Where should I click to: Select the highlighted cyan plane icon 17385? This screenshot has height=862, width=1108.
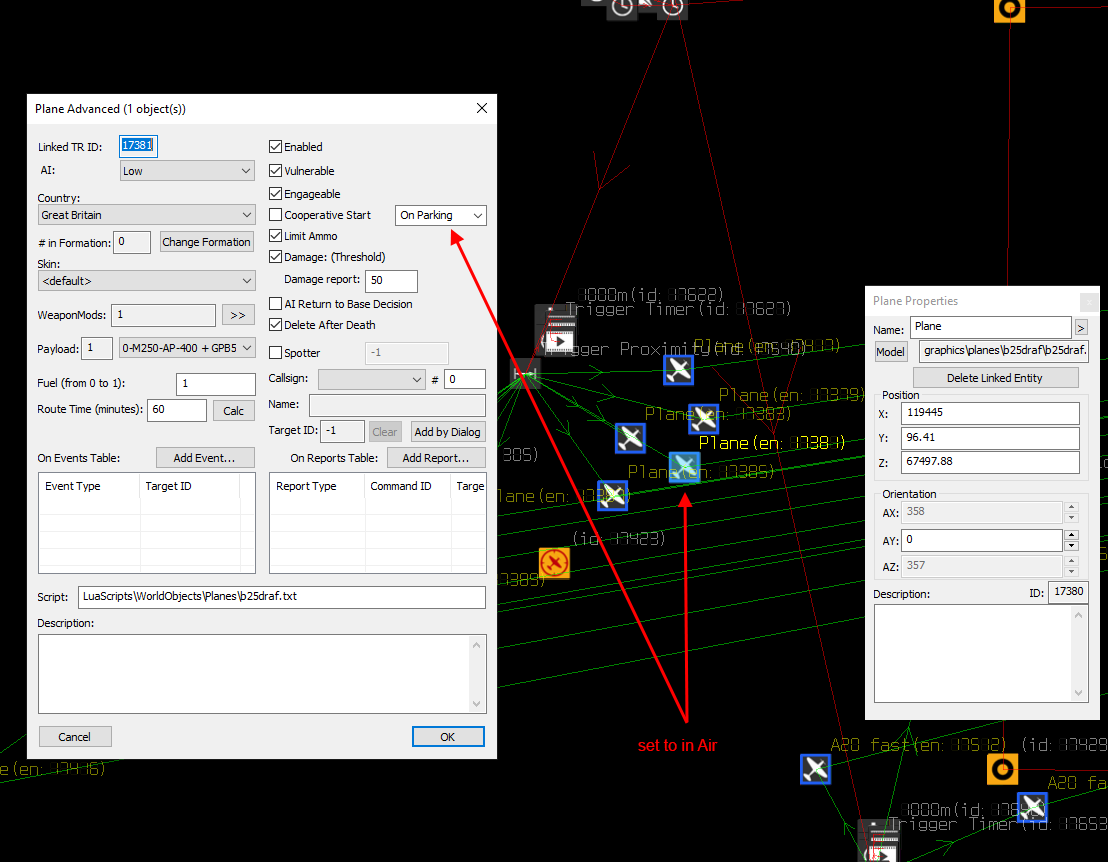(684, 467)
